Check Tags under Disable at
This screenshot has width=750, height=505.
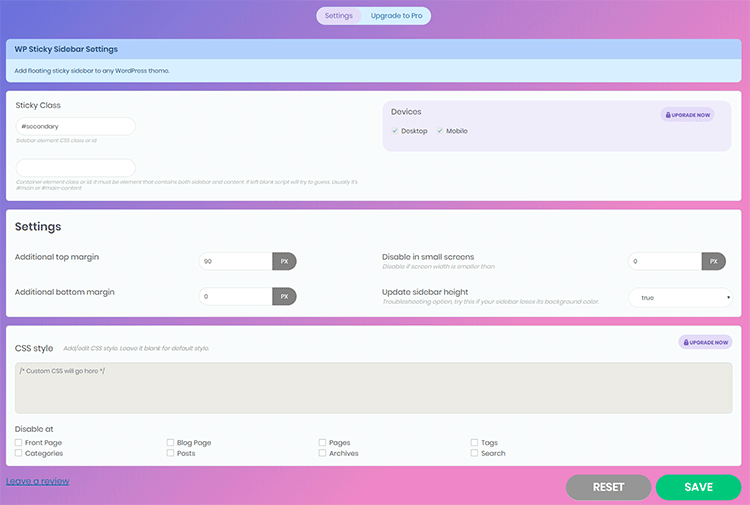tap(474, 442)
